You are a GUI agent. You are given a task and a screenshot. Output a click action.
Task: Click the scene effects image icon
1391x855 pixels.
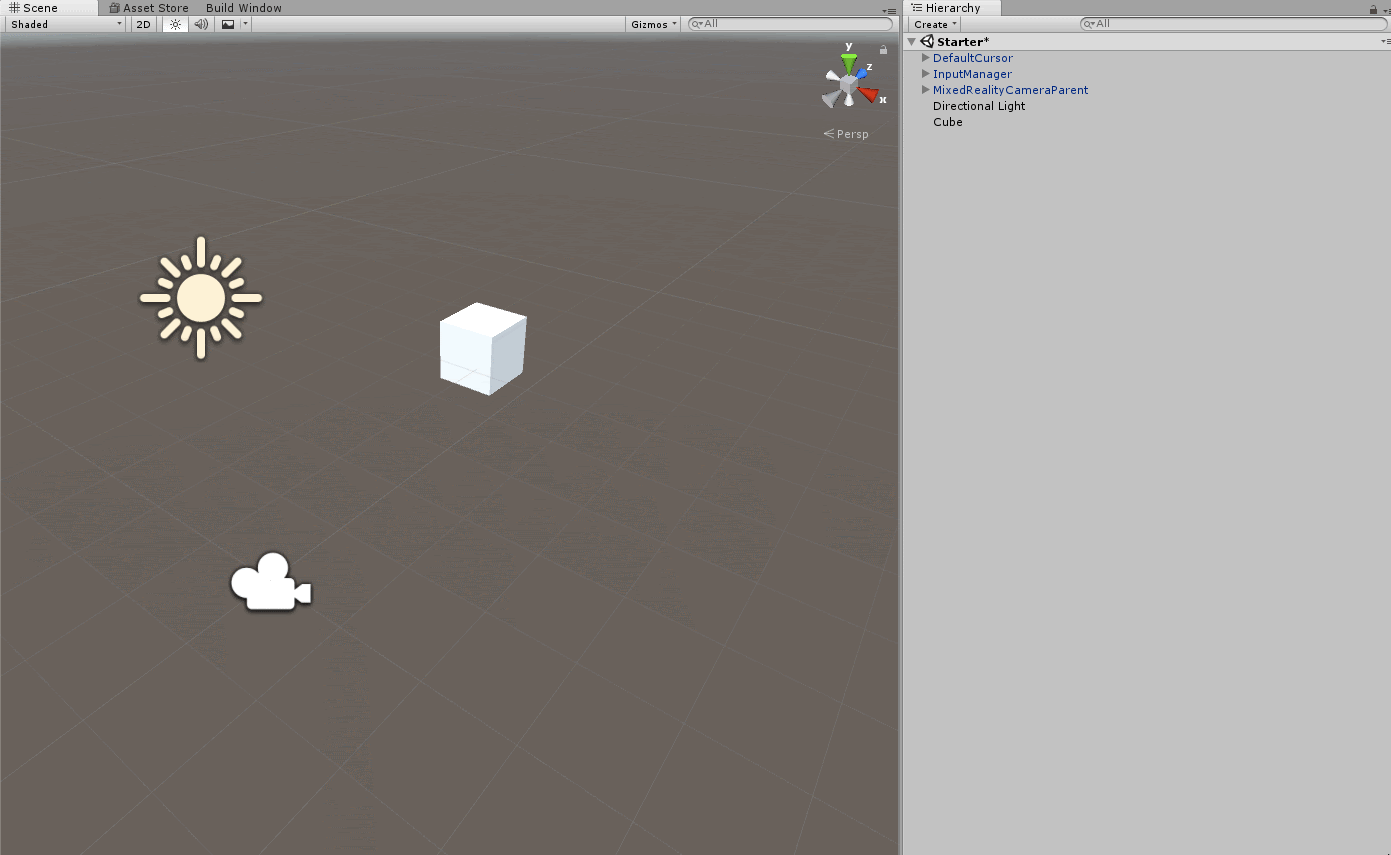point(228,24)
